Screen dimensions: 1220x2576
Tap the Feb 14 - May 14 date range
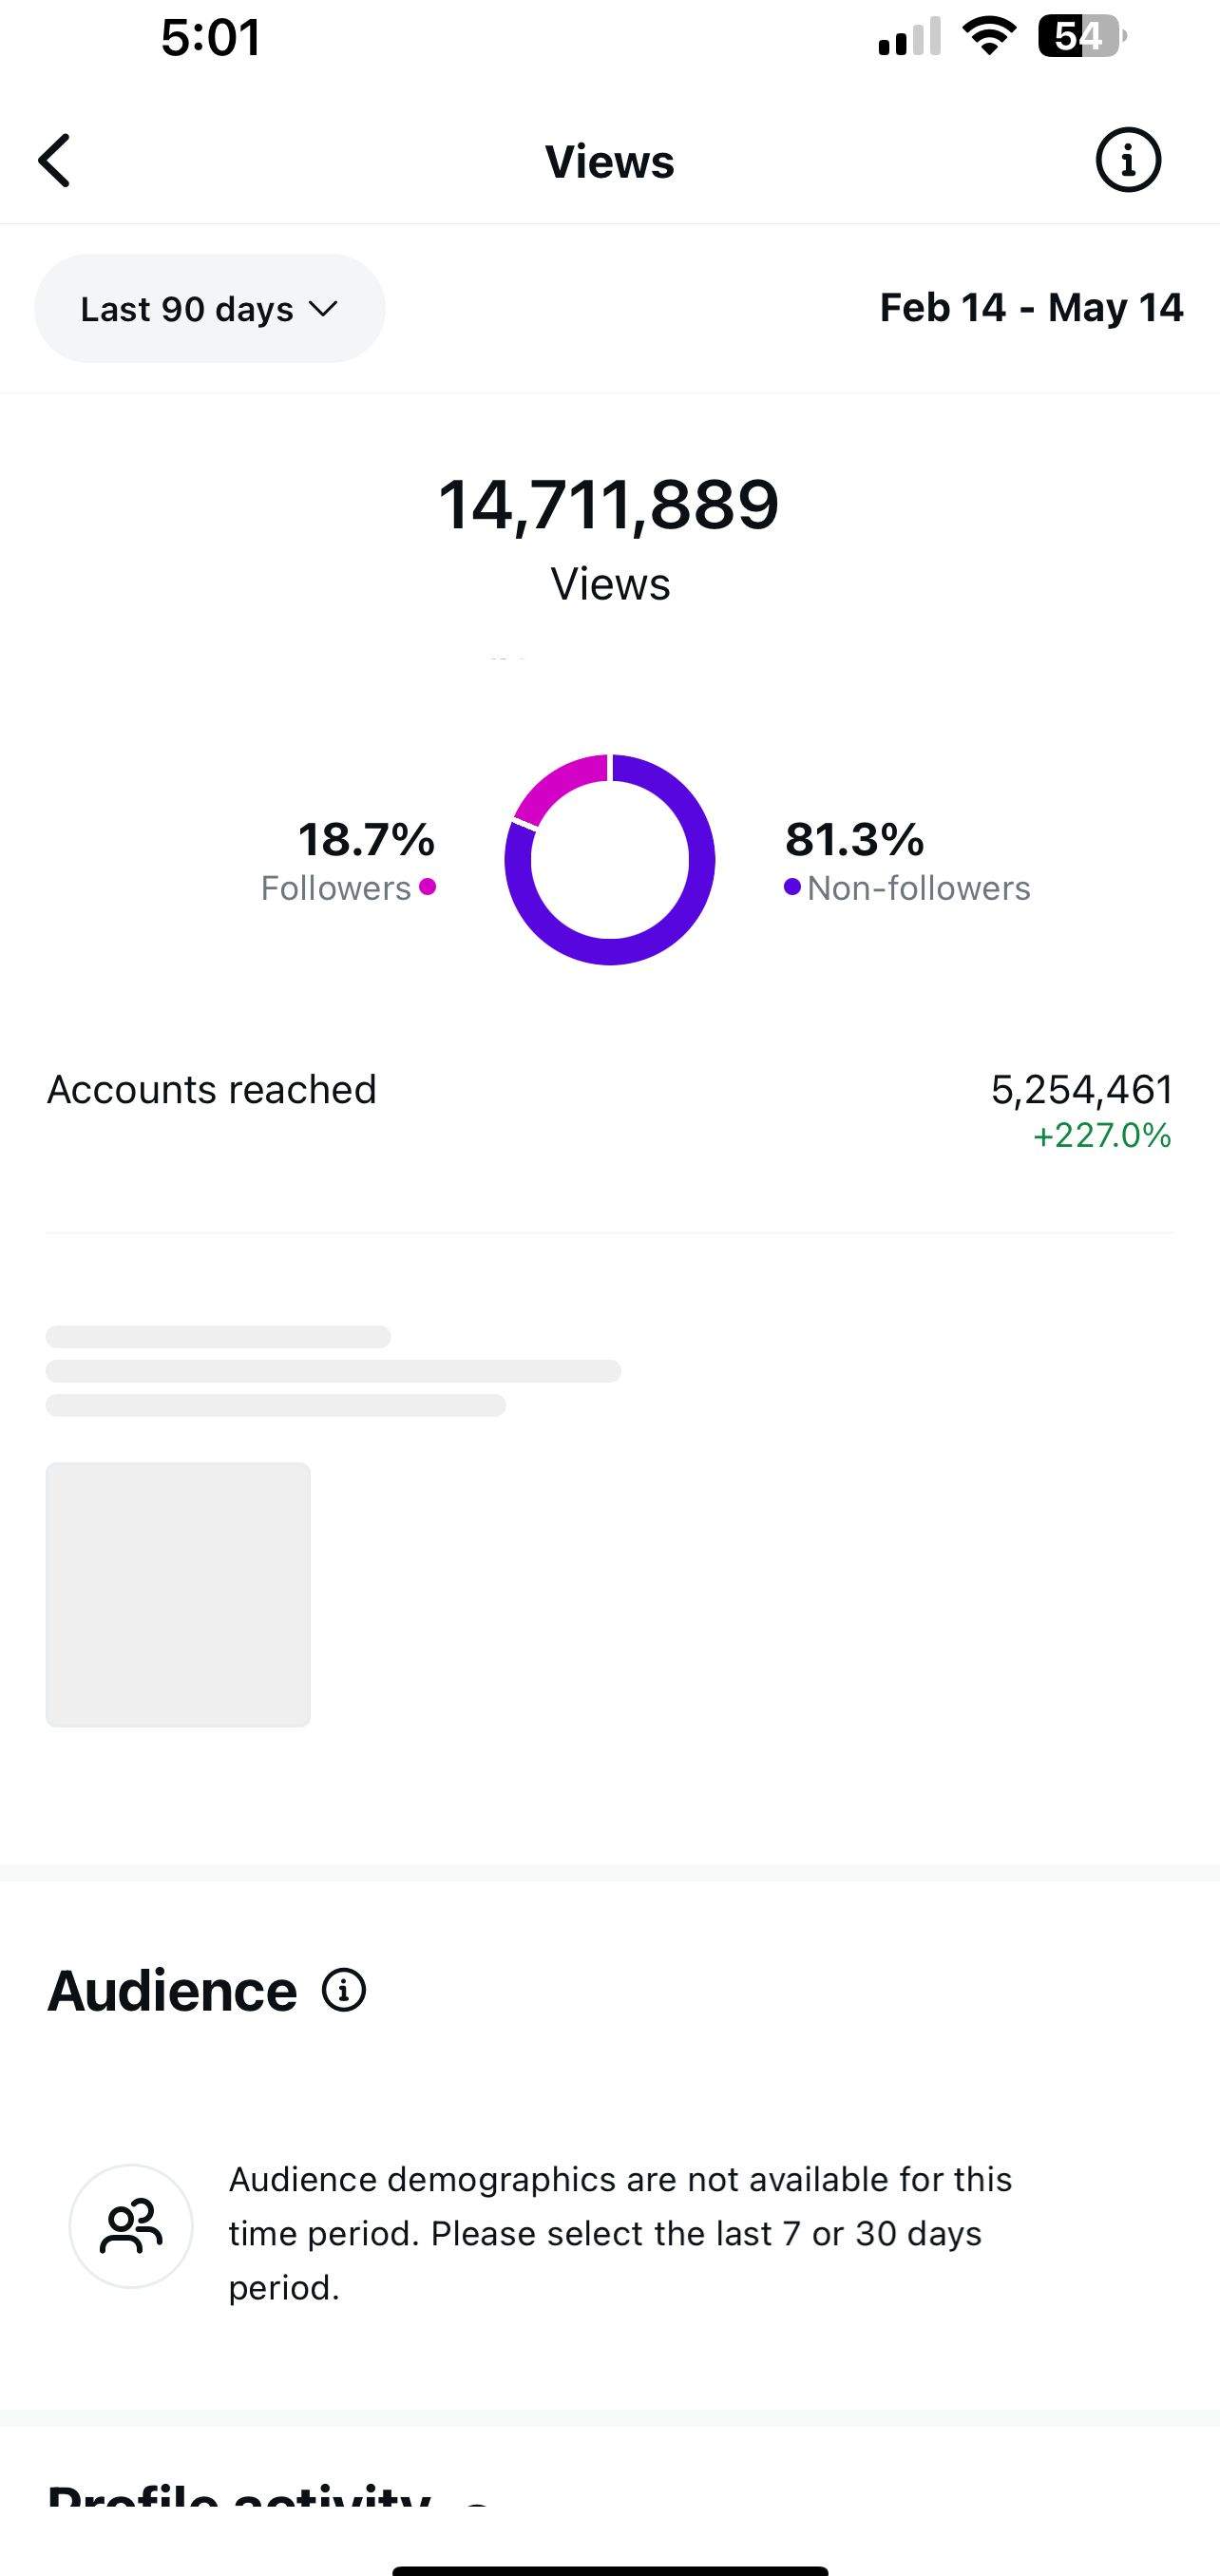coord(1031,308)
